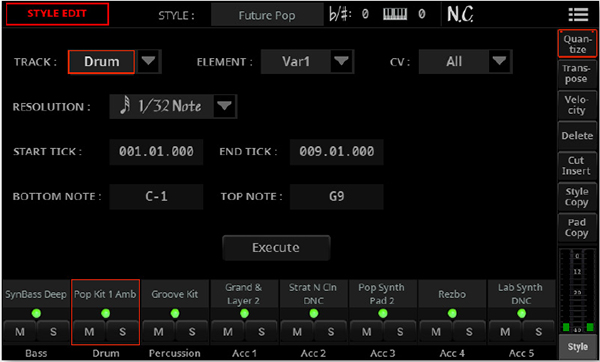
Task: Click the green status LED on the Drum track
Action: [106, 313]
